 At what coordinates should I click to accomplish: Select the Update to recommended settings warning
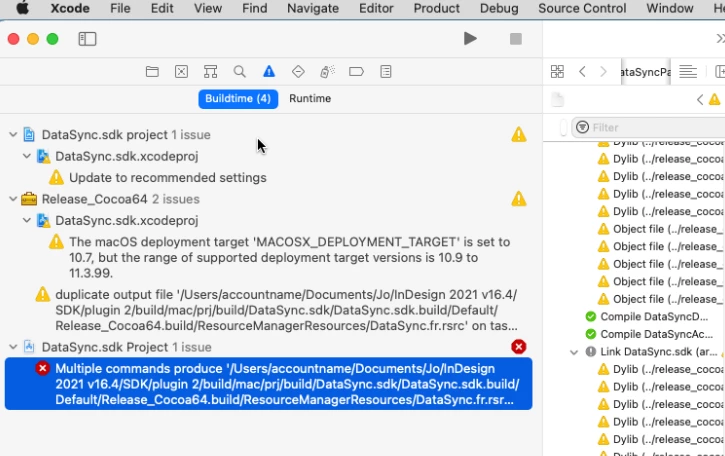(167, 178)
